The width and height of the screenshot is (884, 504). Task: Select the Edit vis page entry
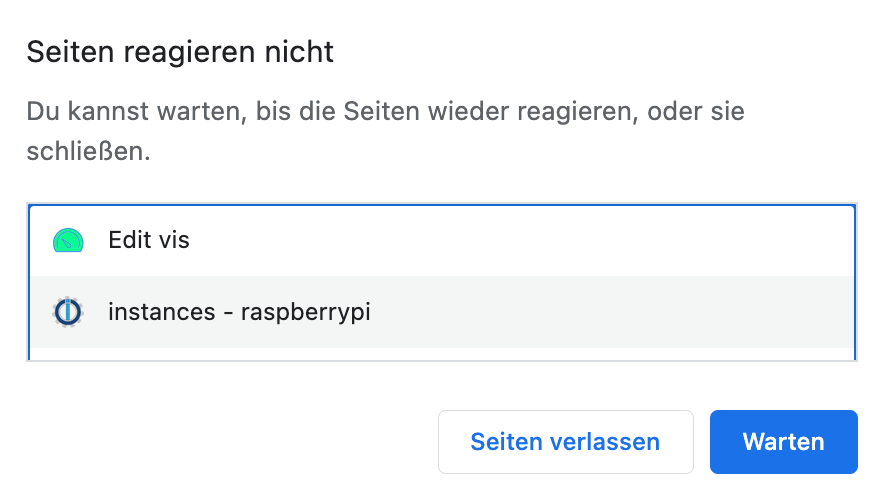click(440, 241)
